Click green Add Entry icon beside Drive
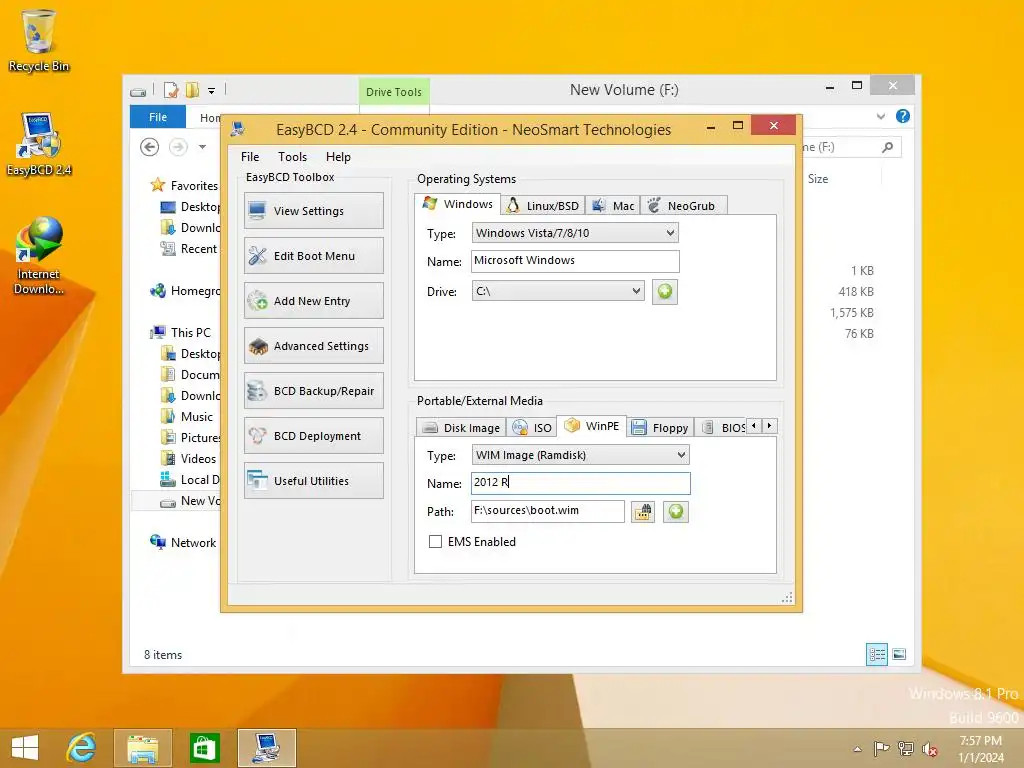Screen dimensions: 1024x768 click(x=665, y=291)
